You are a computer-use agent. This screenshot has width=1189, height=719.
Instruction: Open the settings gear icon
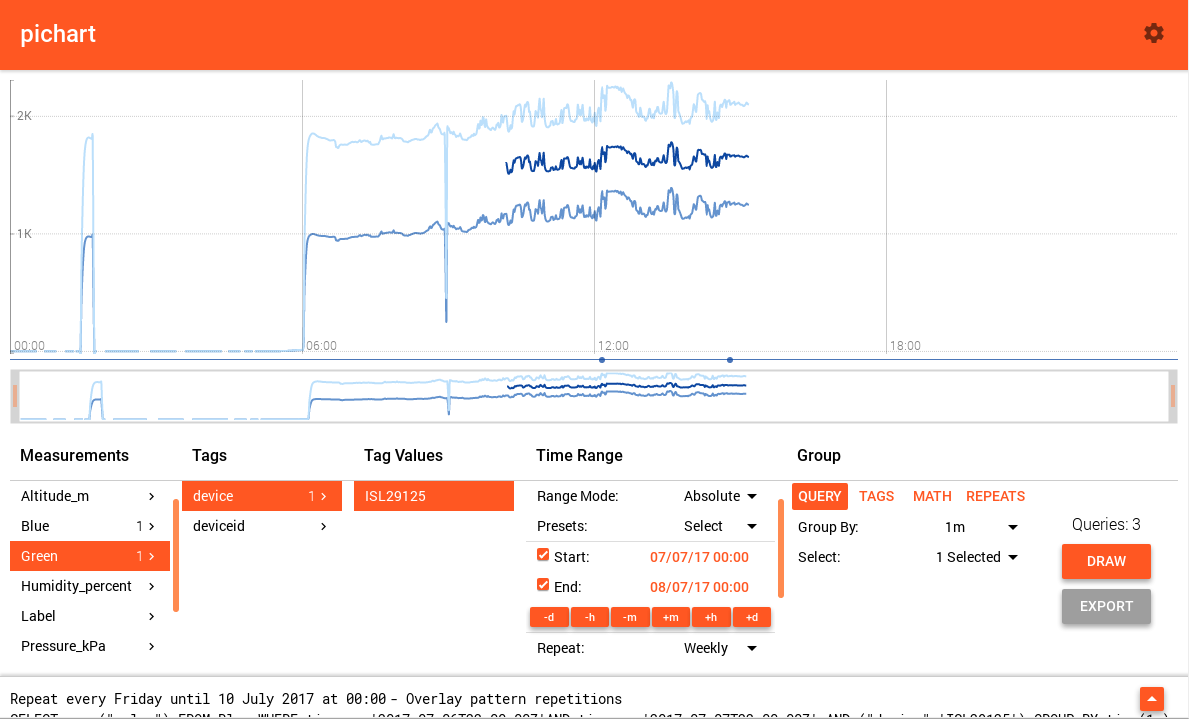tap(1154, 33)
